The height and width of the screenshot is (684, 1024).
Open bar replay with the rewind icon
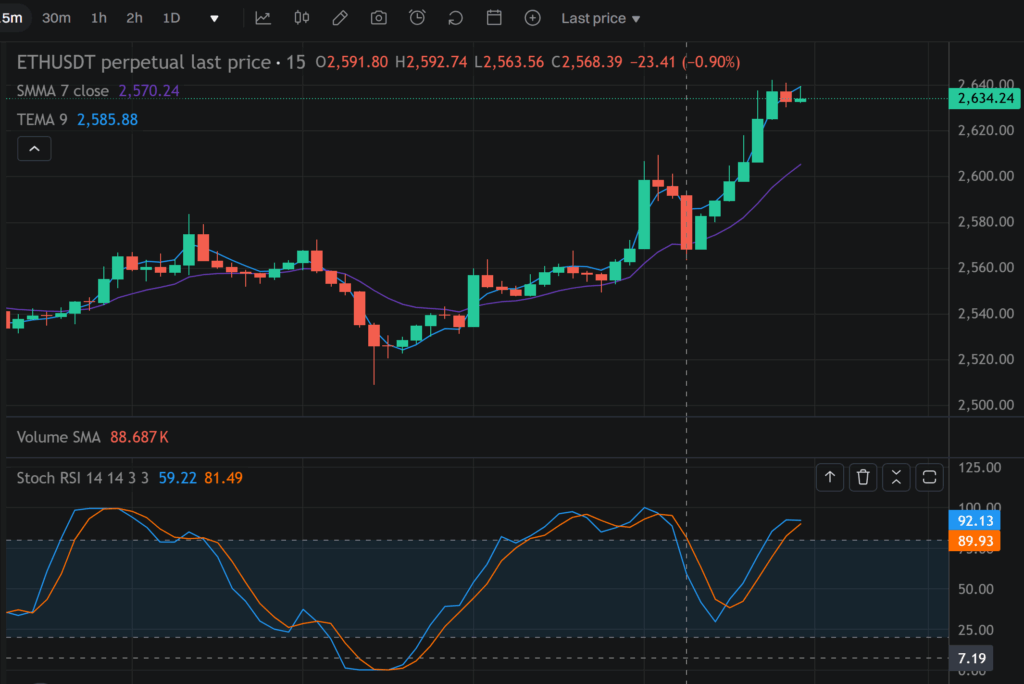click(453, 18)
